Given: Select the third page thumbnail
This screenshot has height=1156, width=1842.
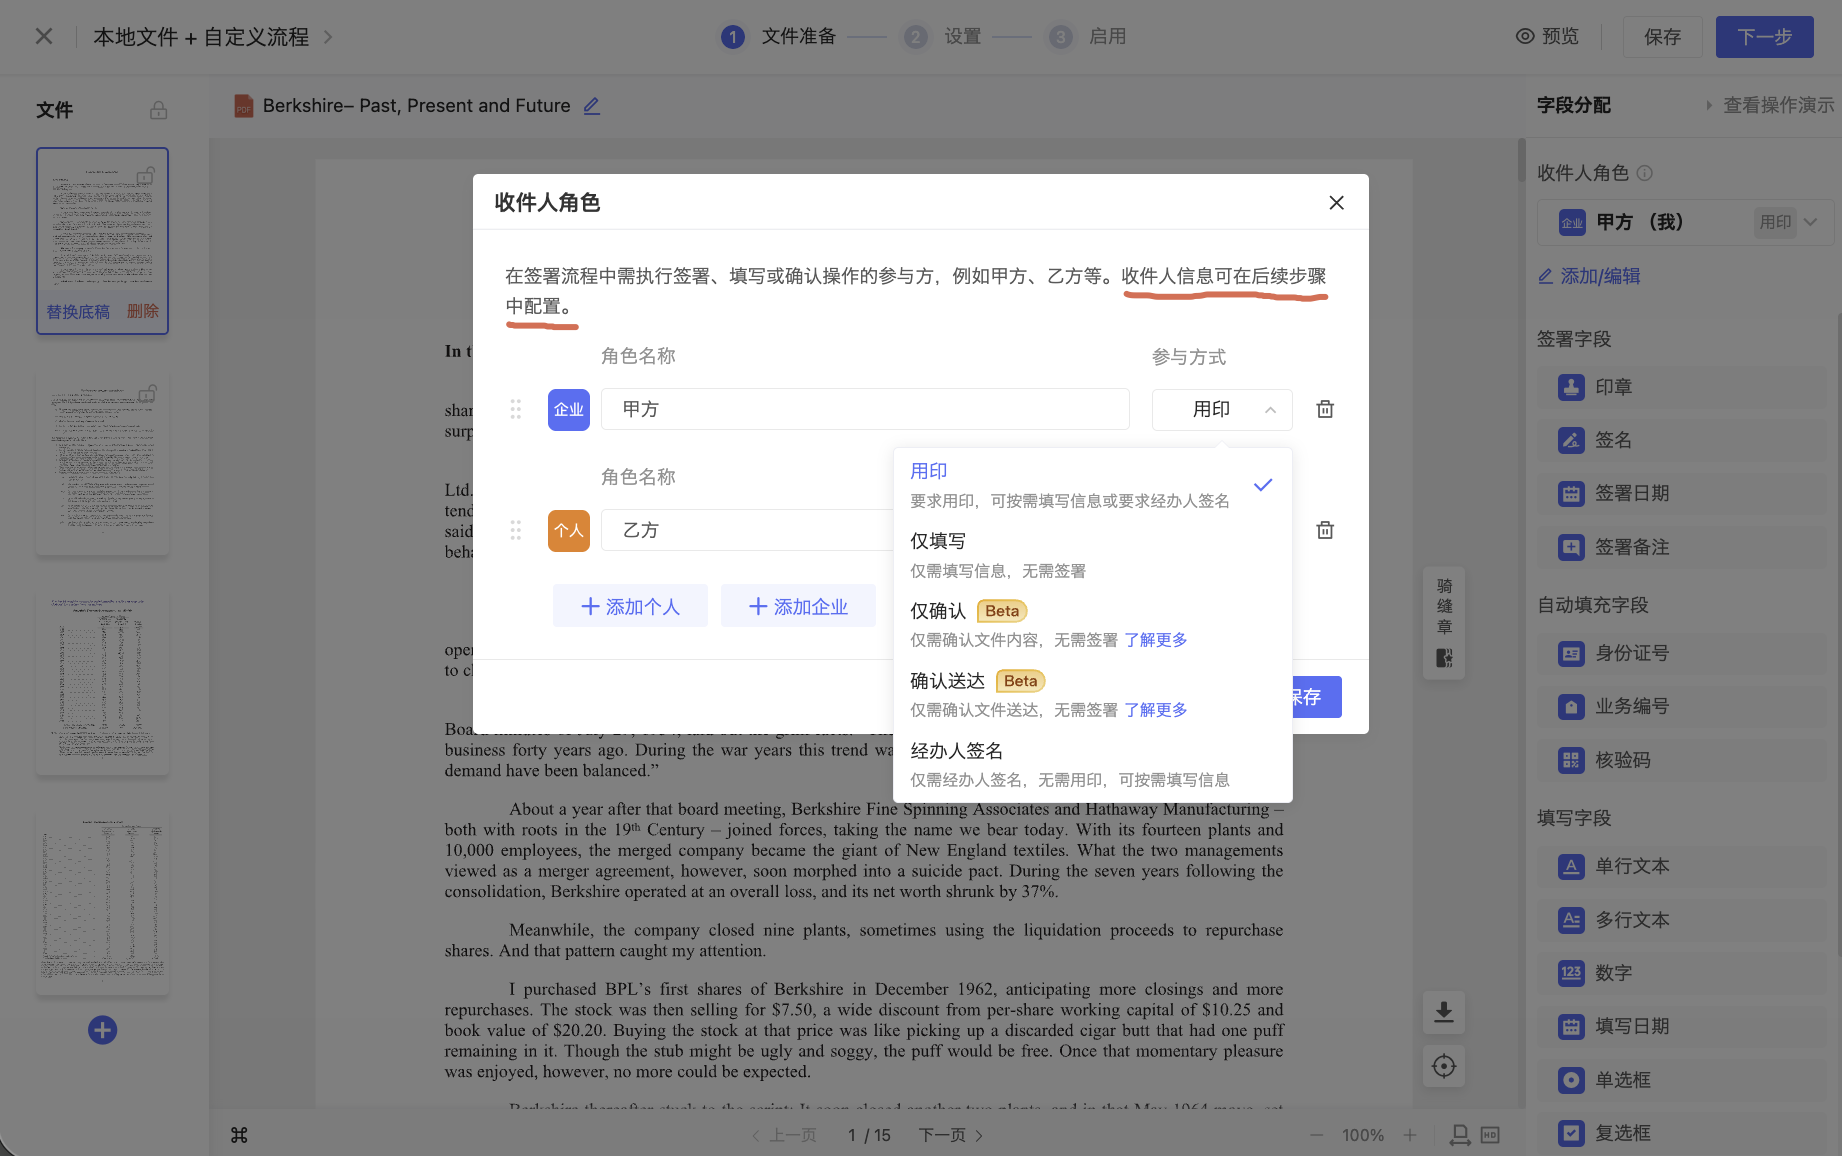Looking at the screenshot, I should [x=103, y=684].
